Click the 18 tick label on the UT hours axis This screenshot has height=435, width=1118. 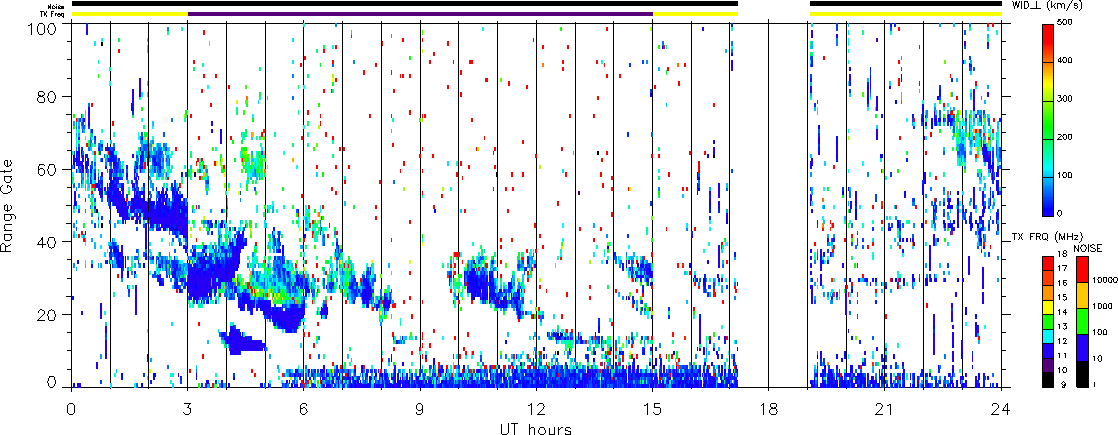(769, 409)
